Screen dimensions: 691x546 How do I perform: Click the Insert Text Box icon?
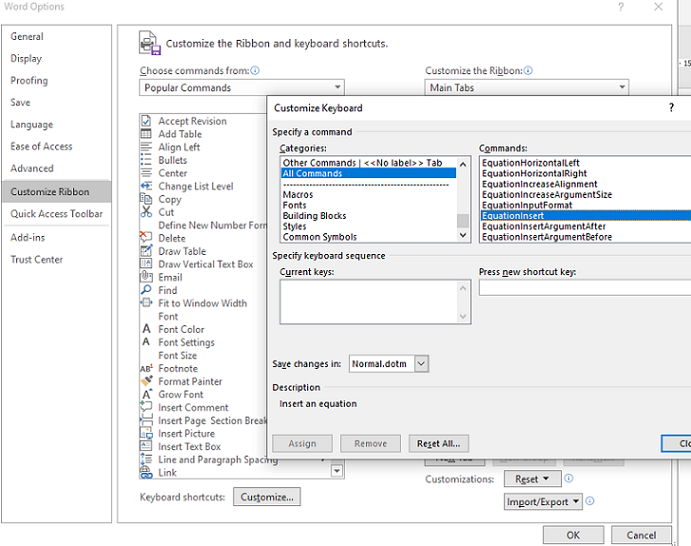point(146,446)
